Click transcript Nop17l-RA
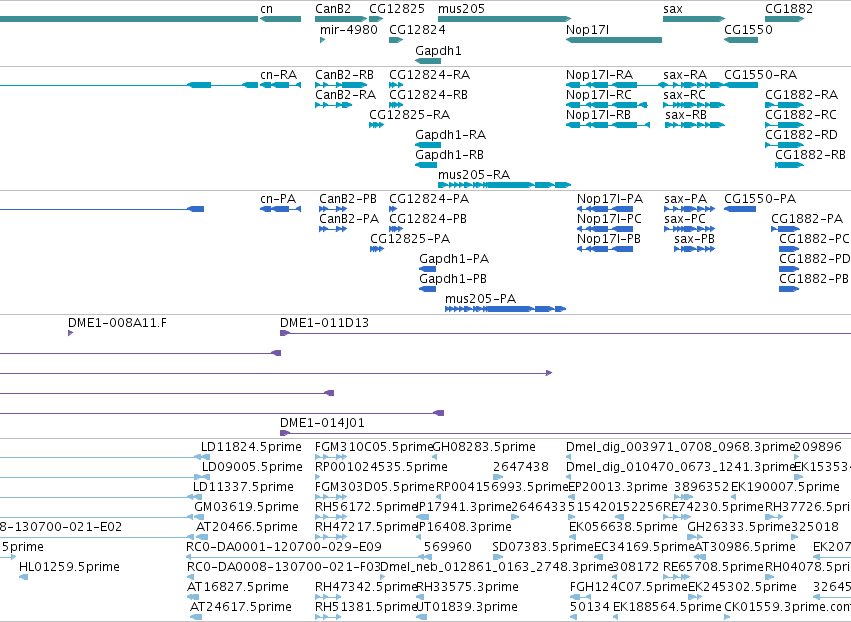Viewport: 851px width, 622px height. [599, 74]
